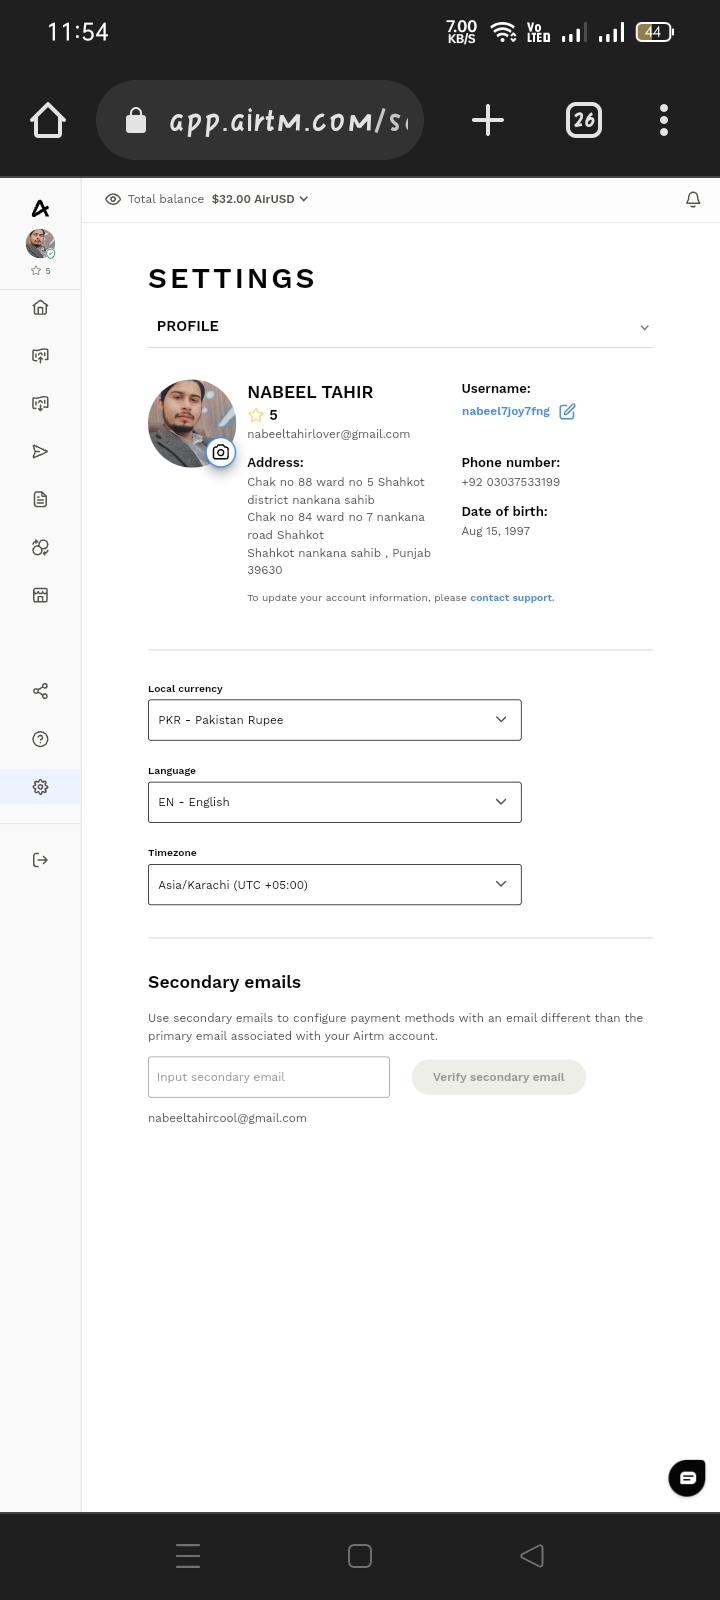Open the Send (paper plane) sidebar icon
Screen dimensions: 720x1600
(x=40, y=451)
